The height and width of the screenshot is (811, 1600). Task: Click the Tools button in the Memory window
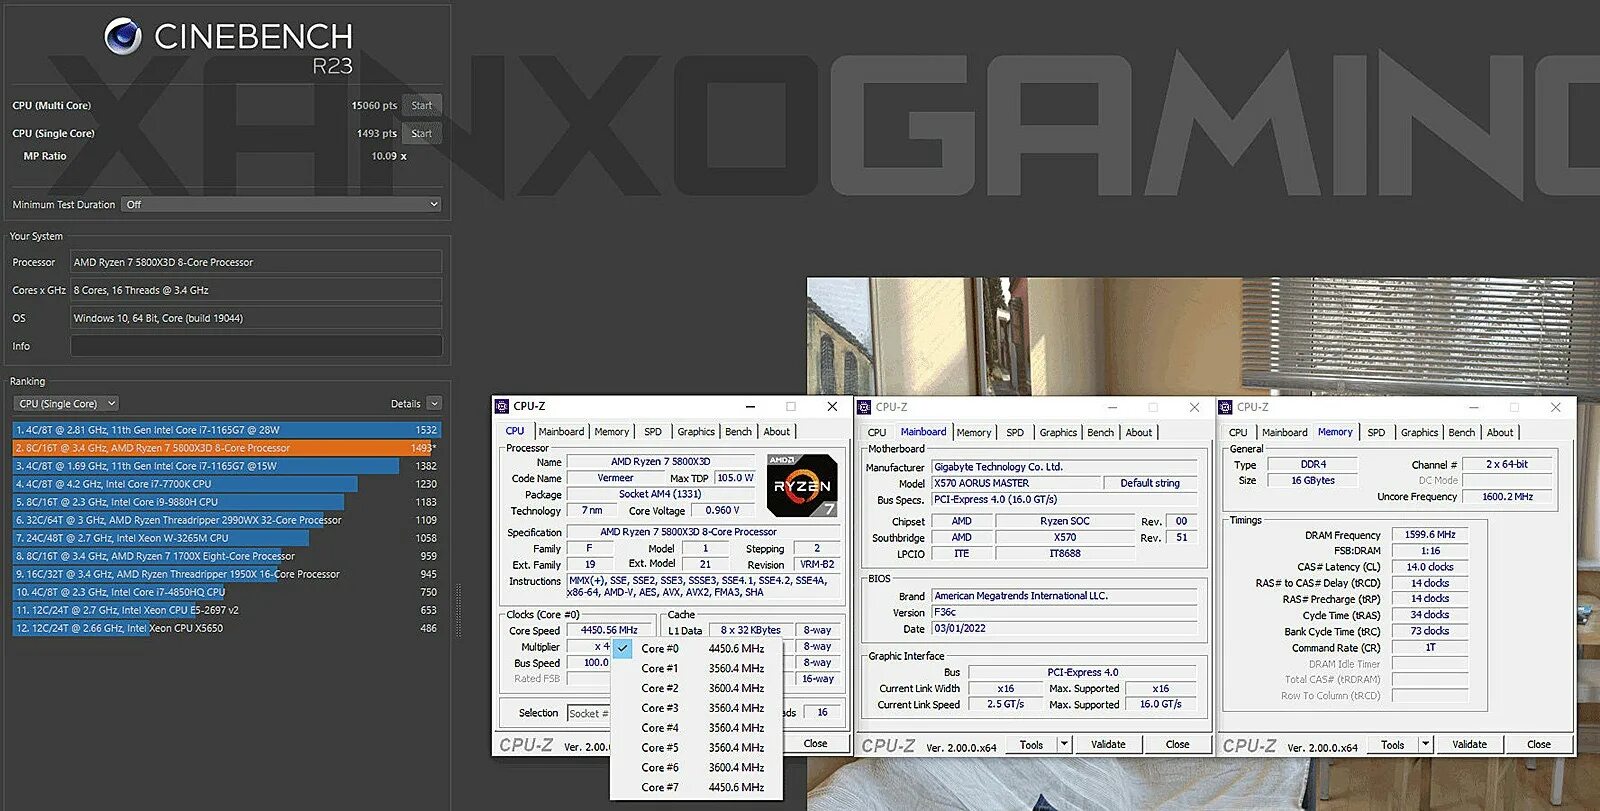click(x=1392, y=744)
